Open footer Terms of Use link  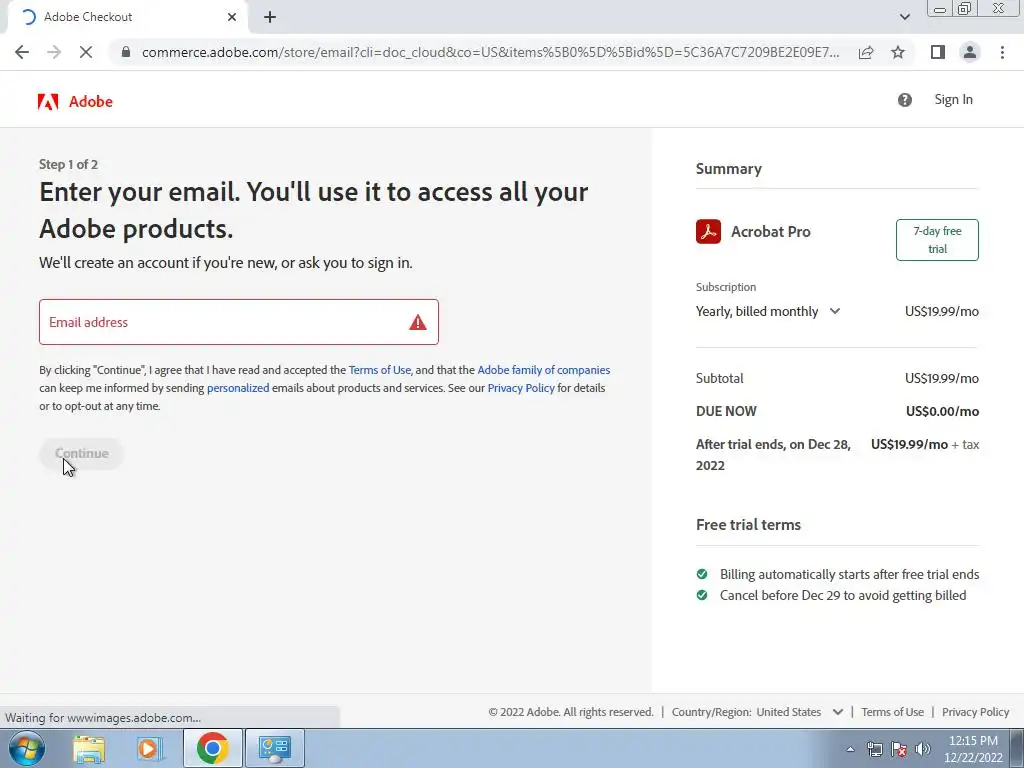(892, 712)
